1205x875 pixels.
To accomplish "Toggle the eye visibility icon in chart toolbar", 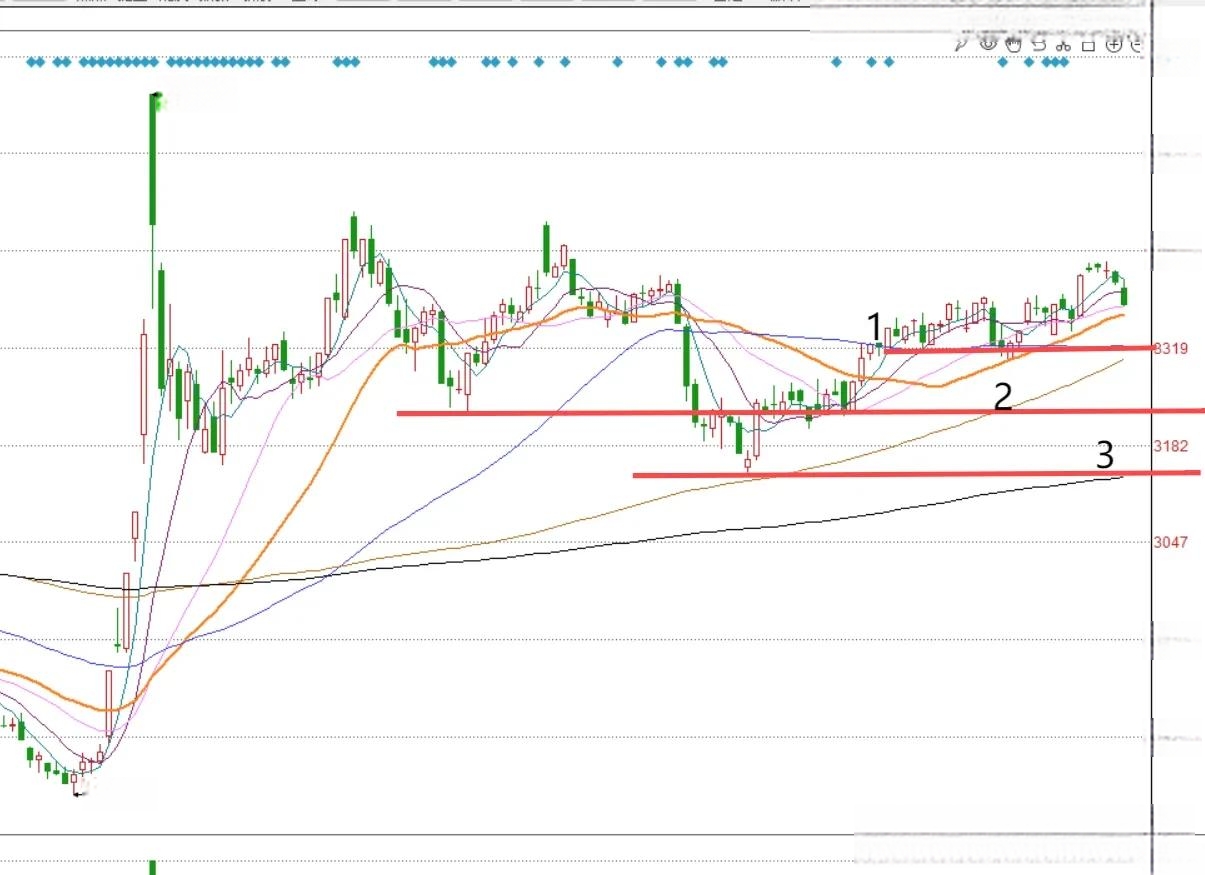I will 988,43.
